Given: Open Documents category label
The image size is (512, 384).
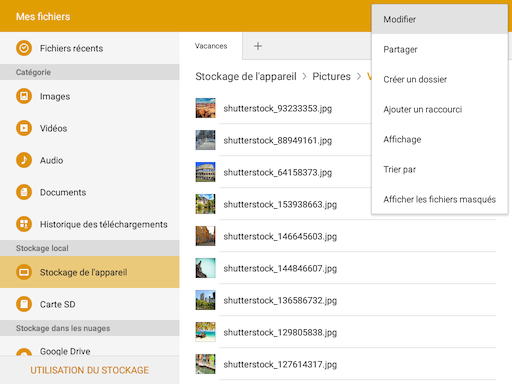Looking at the screenshot, I should point(63,192).
